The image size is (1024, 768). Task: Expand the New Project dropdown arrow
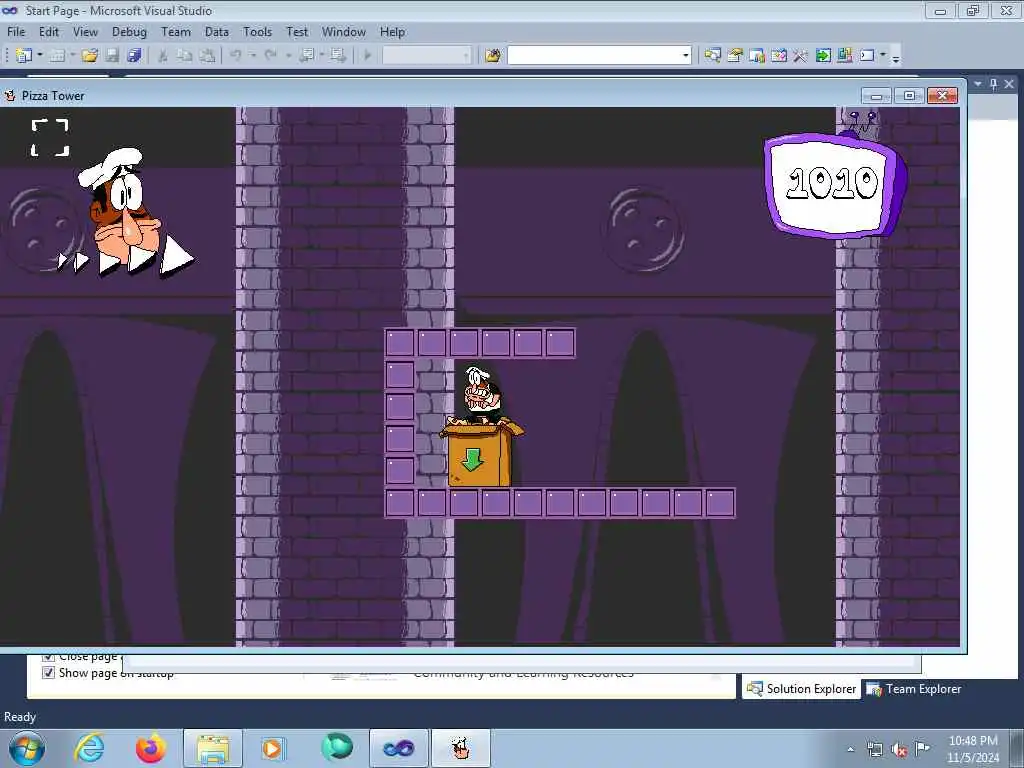40,56
